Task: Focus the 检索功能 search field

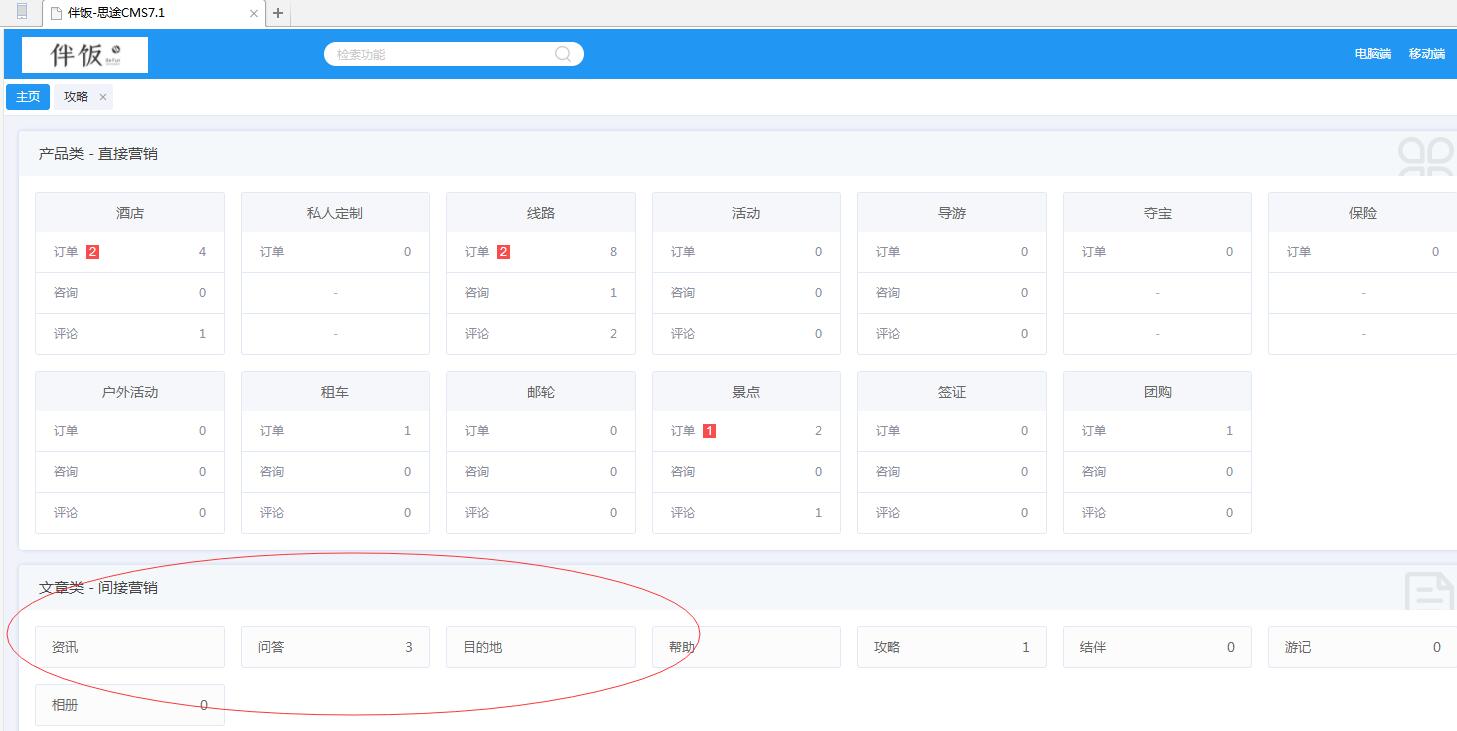Action: tap(440, 54)
